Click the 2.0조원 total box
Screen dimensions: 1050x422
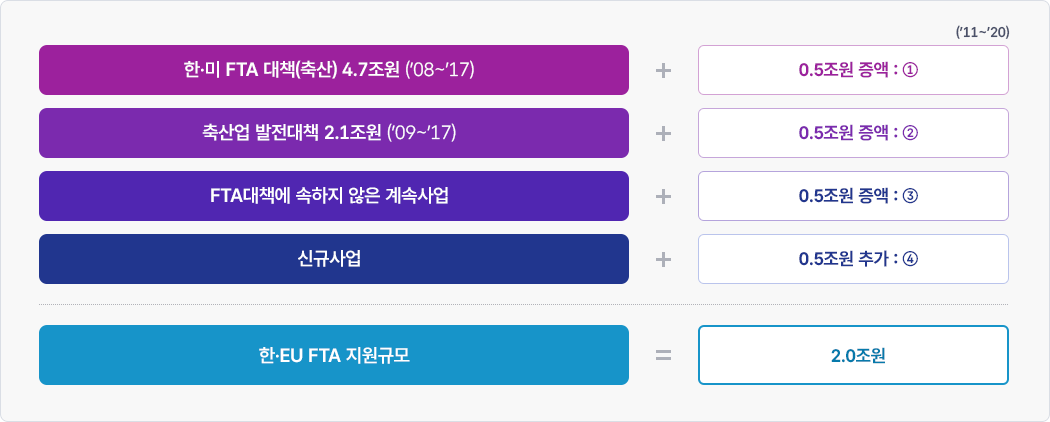point(853,355)
